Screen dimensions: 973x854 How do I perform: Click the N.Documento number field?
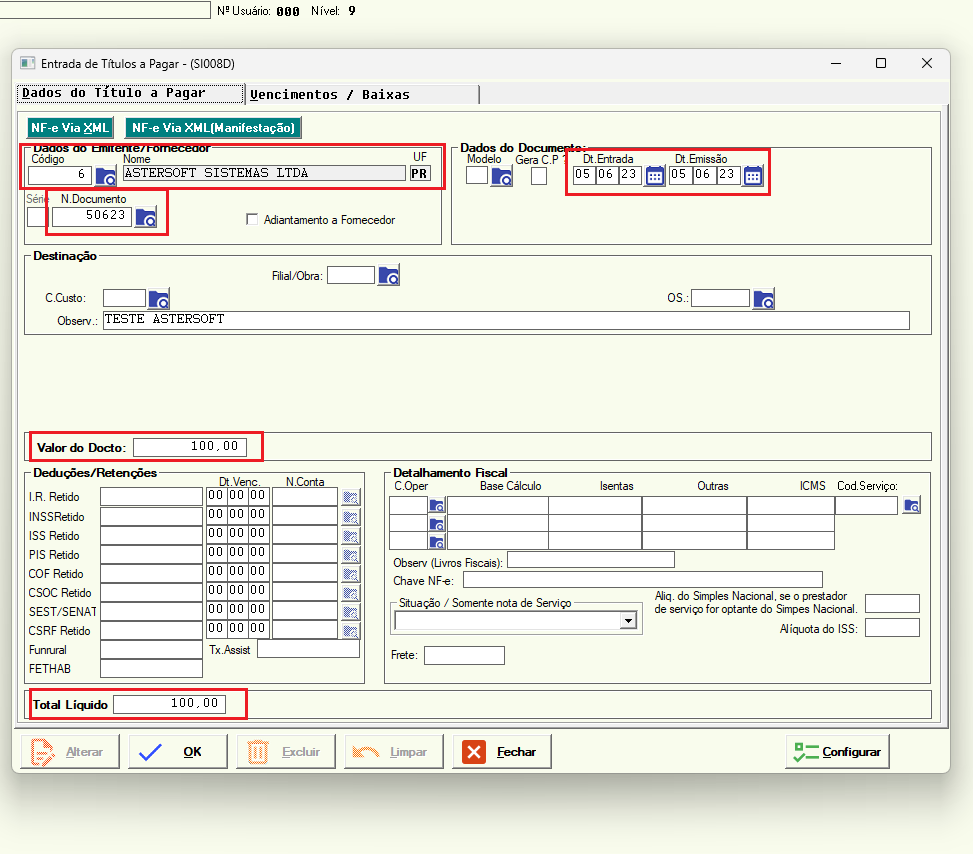click(92, 216)
